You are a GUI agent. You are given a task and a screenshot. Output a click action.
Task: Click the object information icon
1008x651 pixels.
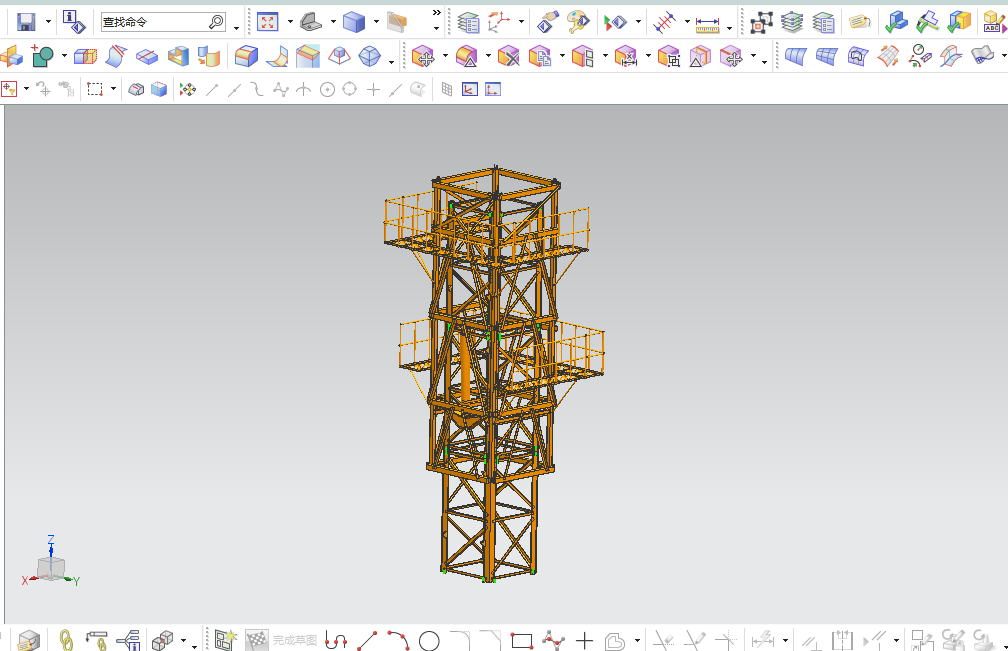pos(74,22)
